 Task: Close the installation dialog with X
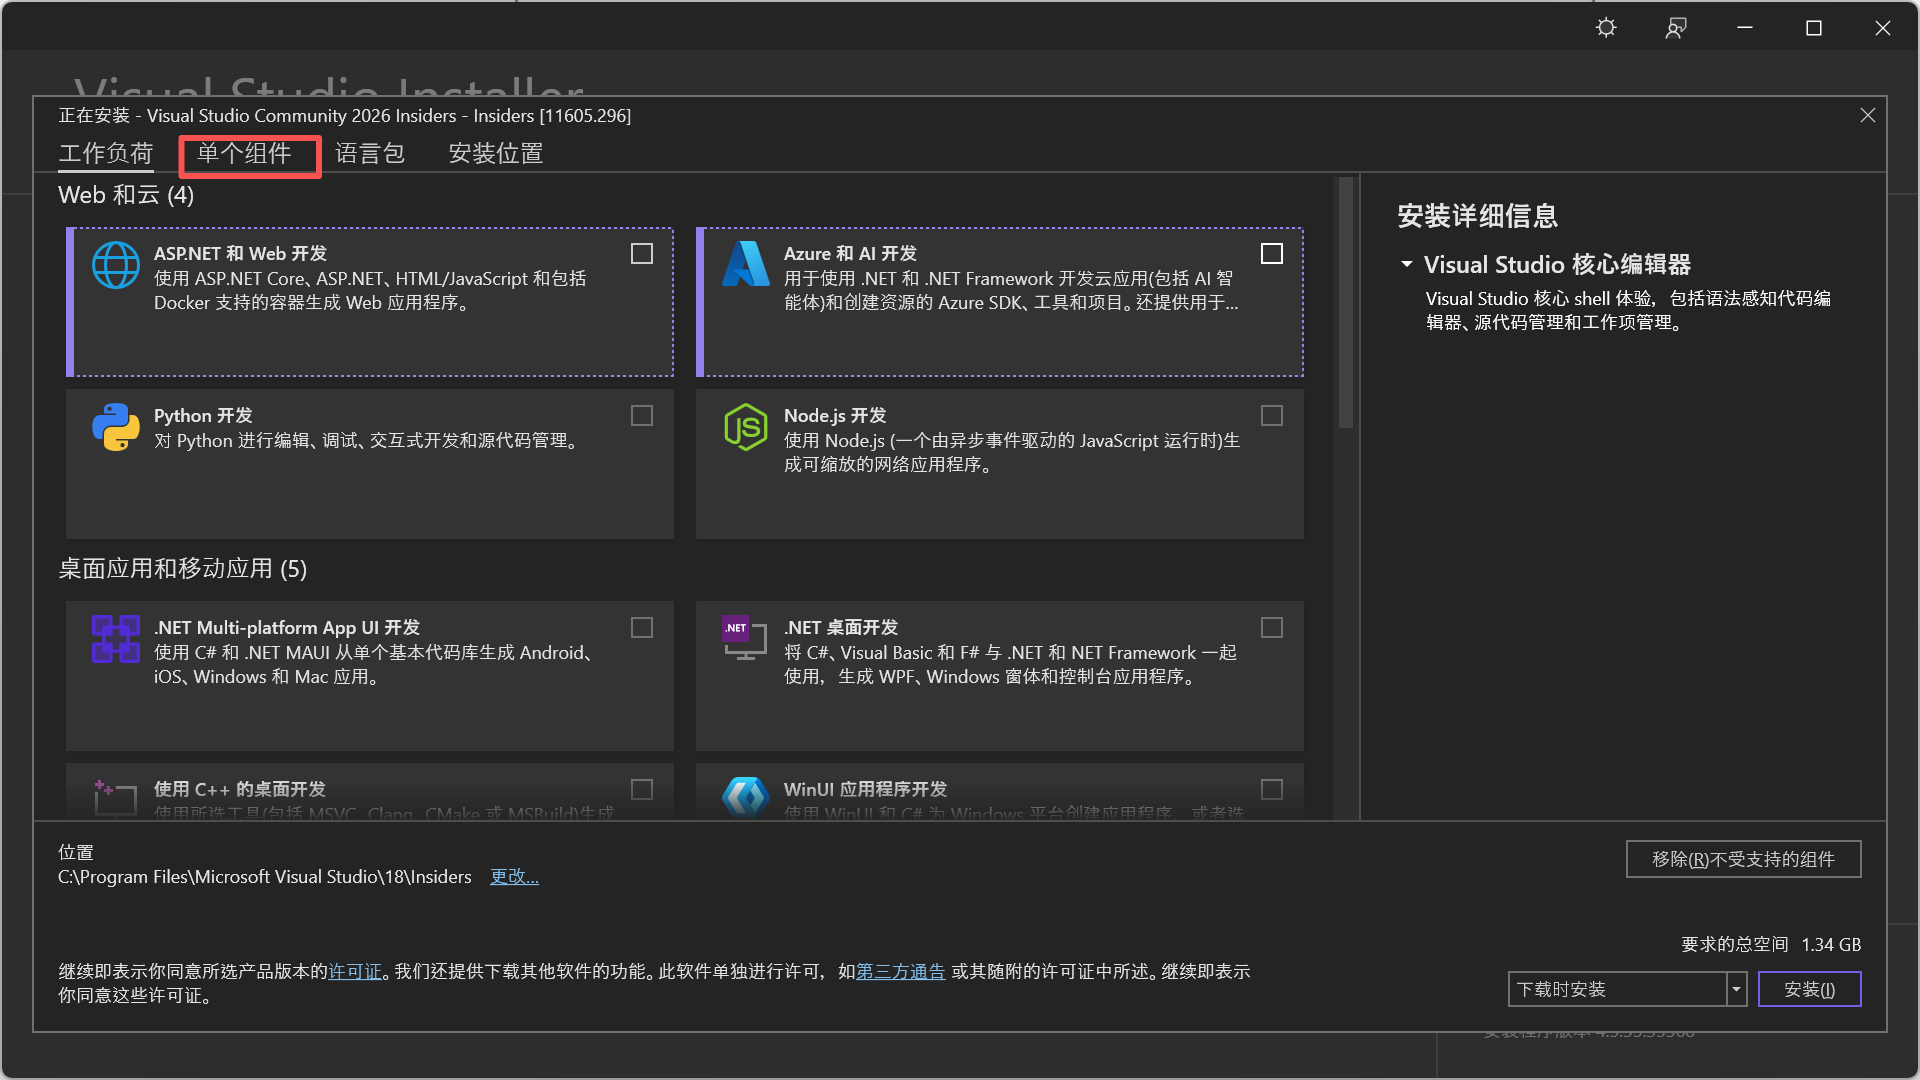[x=1867, y=116]
